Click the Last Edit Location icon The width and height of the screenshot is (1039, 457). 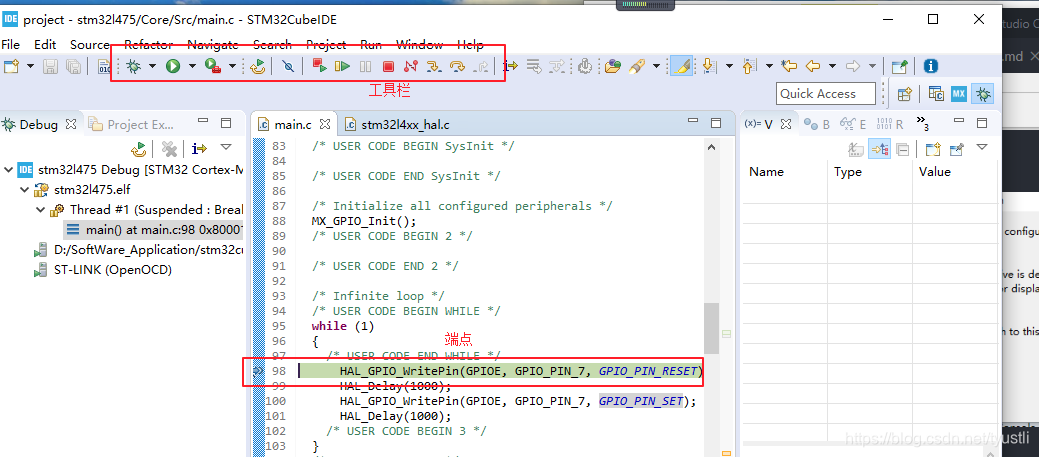[x=789, y=66]
